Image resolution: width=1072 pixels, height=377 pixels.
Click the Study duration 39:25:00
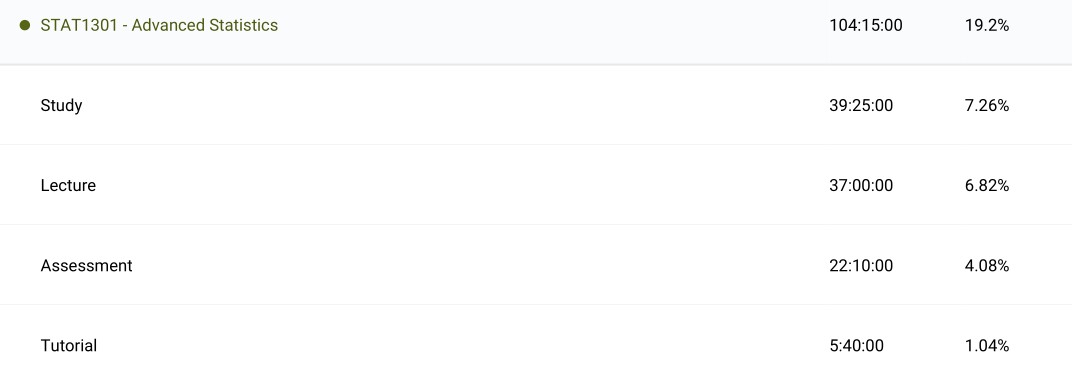click(x=861, y=105)
